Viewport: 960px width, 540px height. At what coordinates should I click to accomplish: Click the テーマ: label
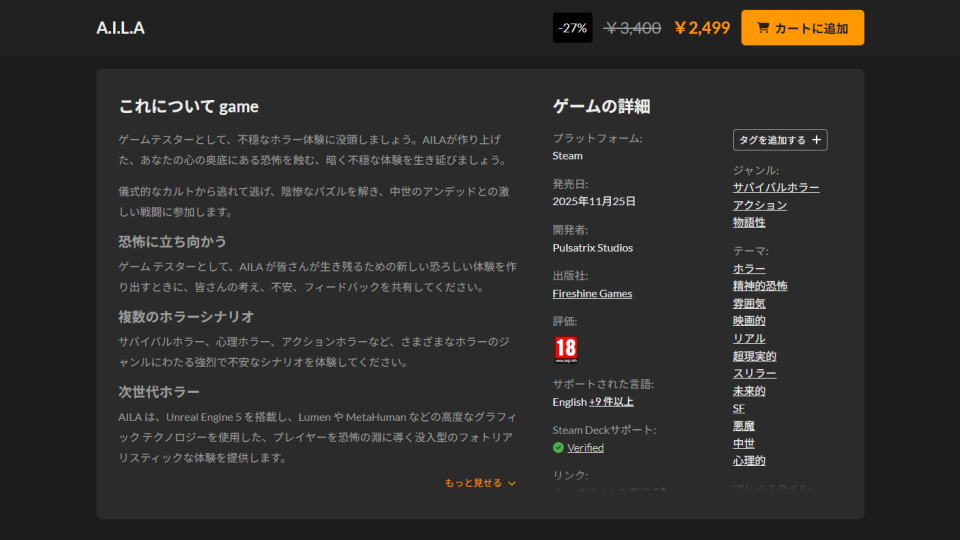pos(750,251)
